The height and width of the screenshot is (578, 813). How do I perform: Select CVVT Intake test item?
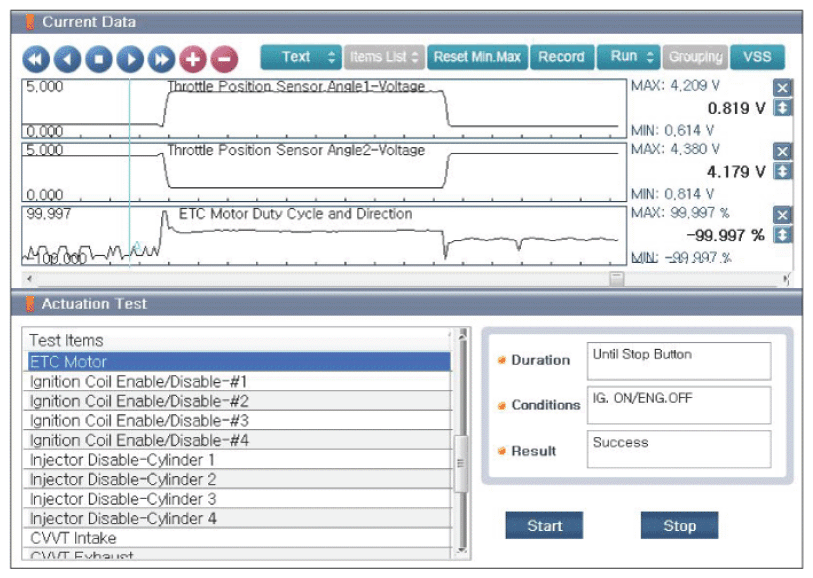(x=237, y=538)
